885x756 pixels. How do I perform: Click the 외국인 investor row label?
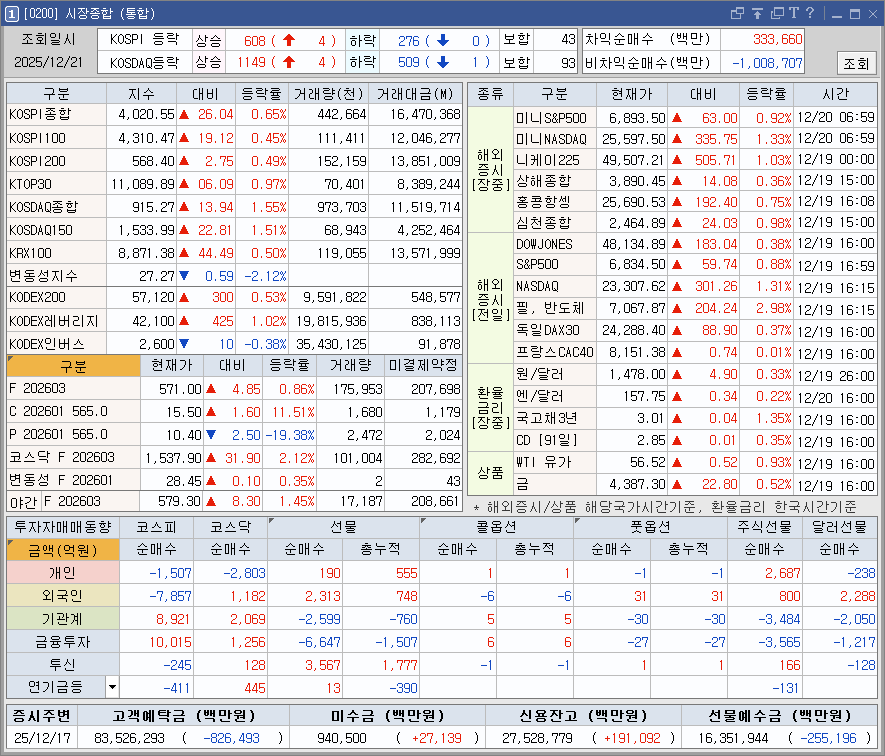click(63, 596)
